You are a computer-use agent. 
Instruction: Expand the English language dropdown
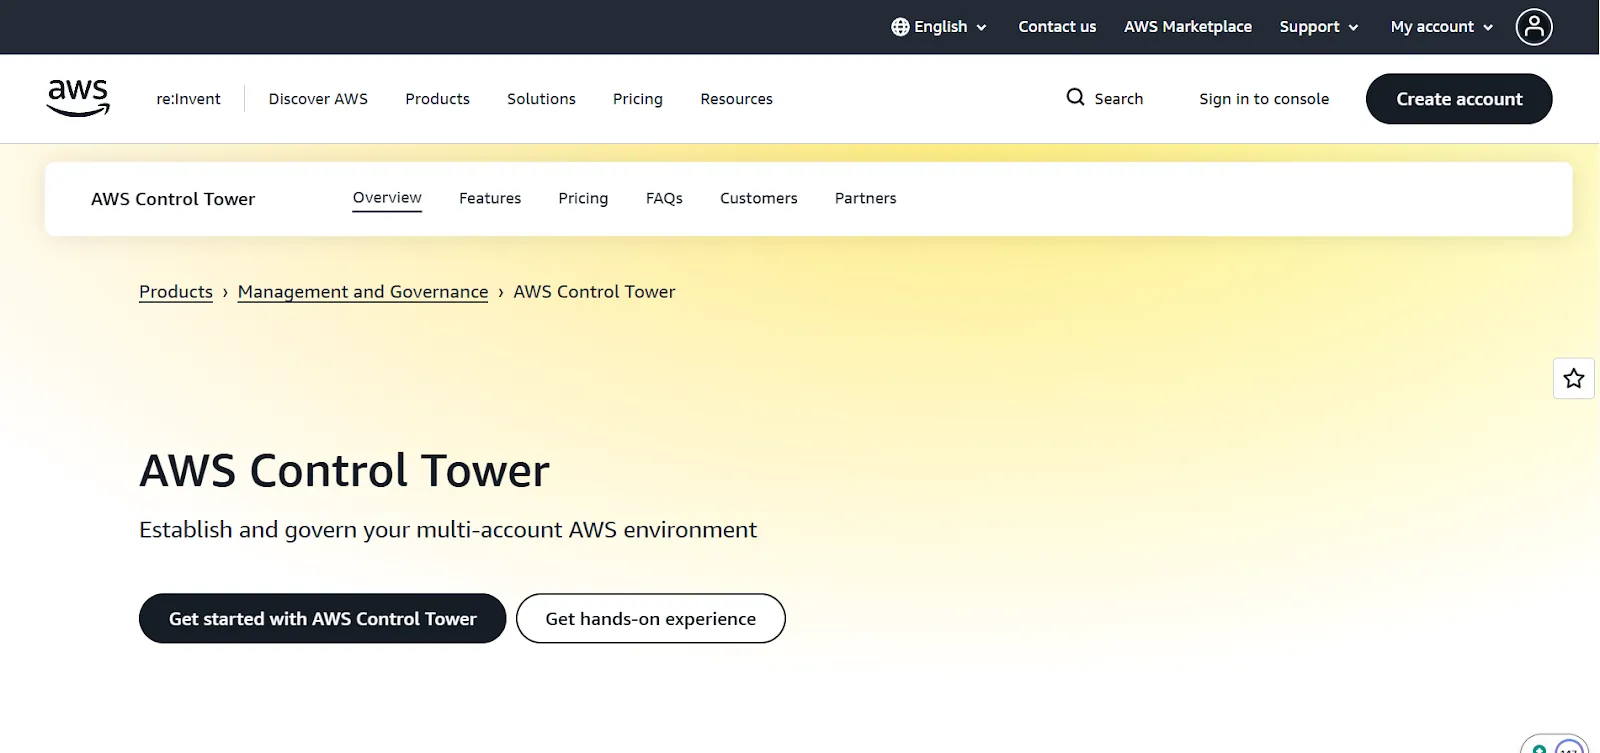tap(939, 27)
